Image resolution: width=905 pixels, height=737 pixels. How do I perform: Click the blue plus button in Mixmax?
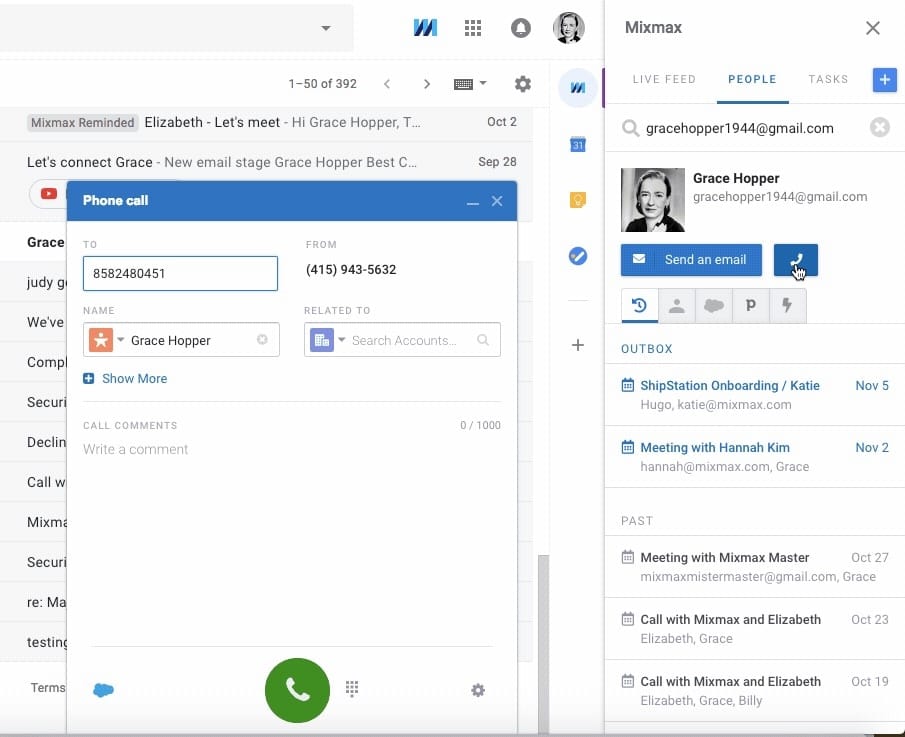click(884, 80)
